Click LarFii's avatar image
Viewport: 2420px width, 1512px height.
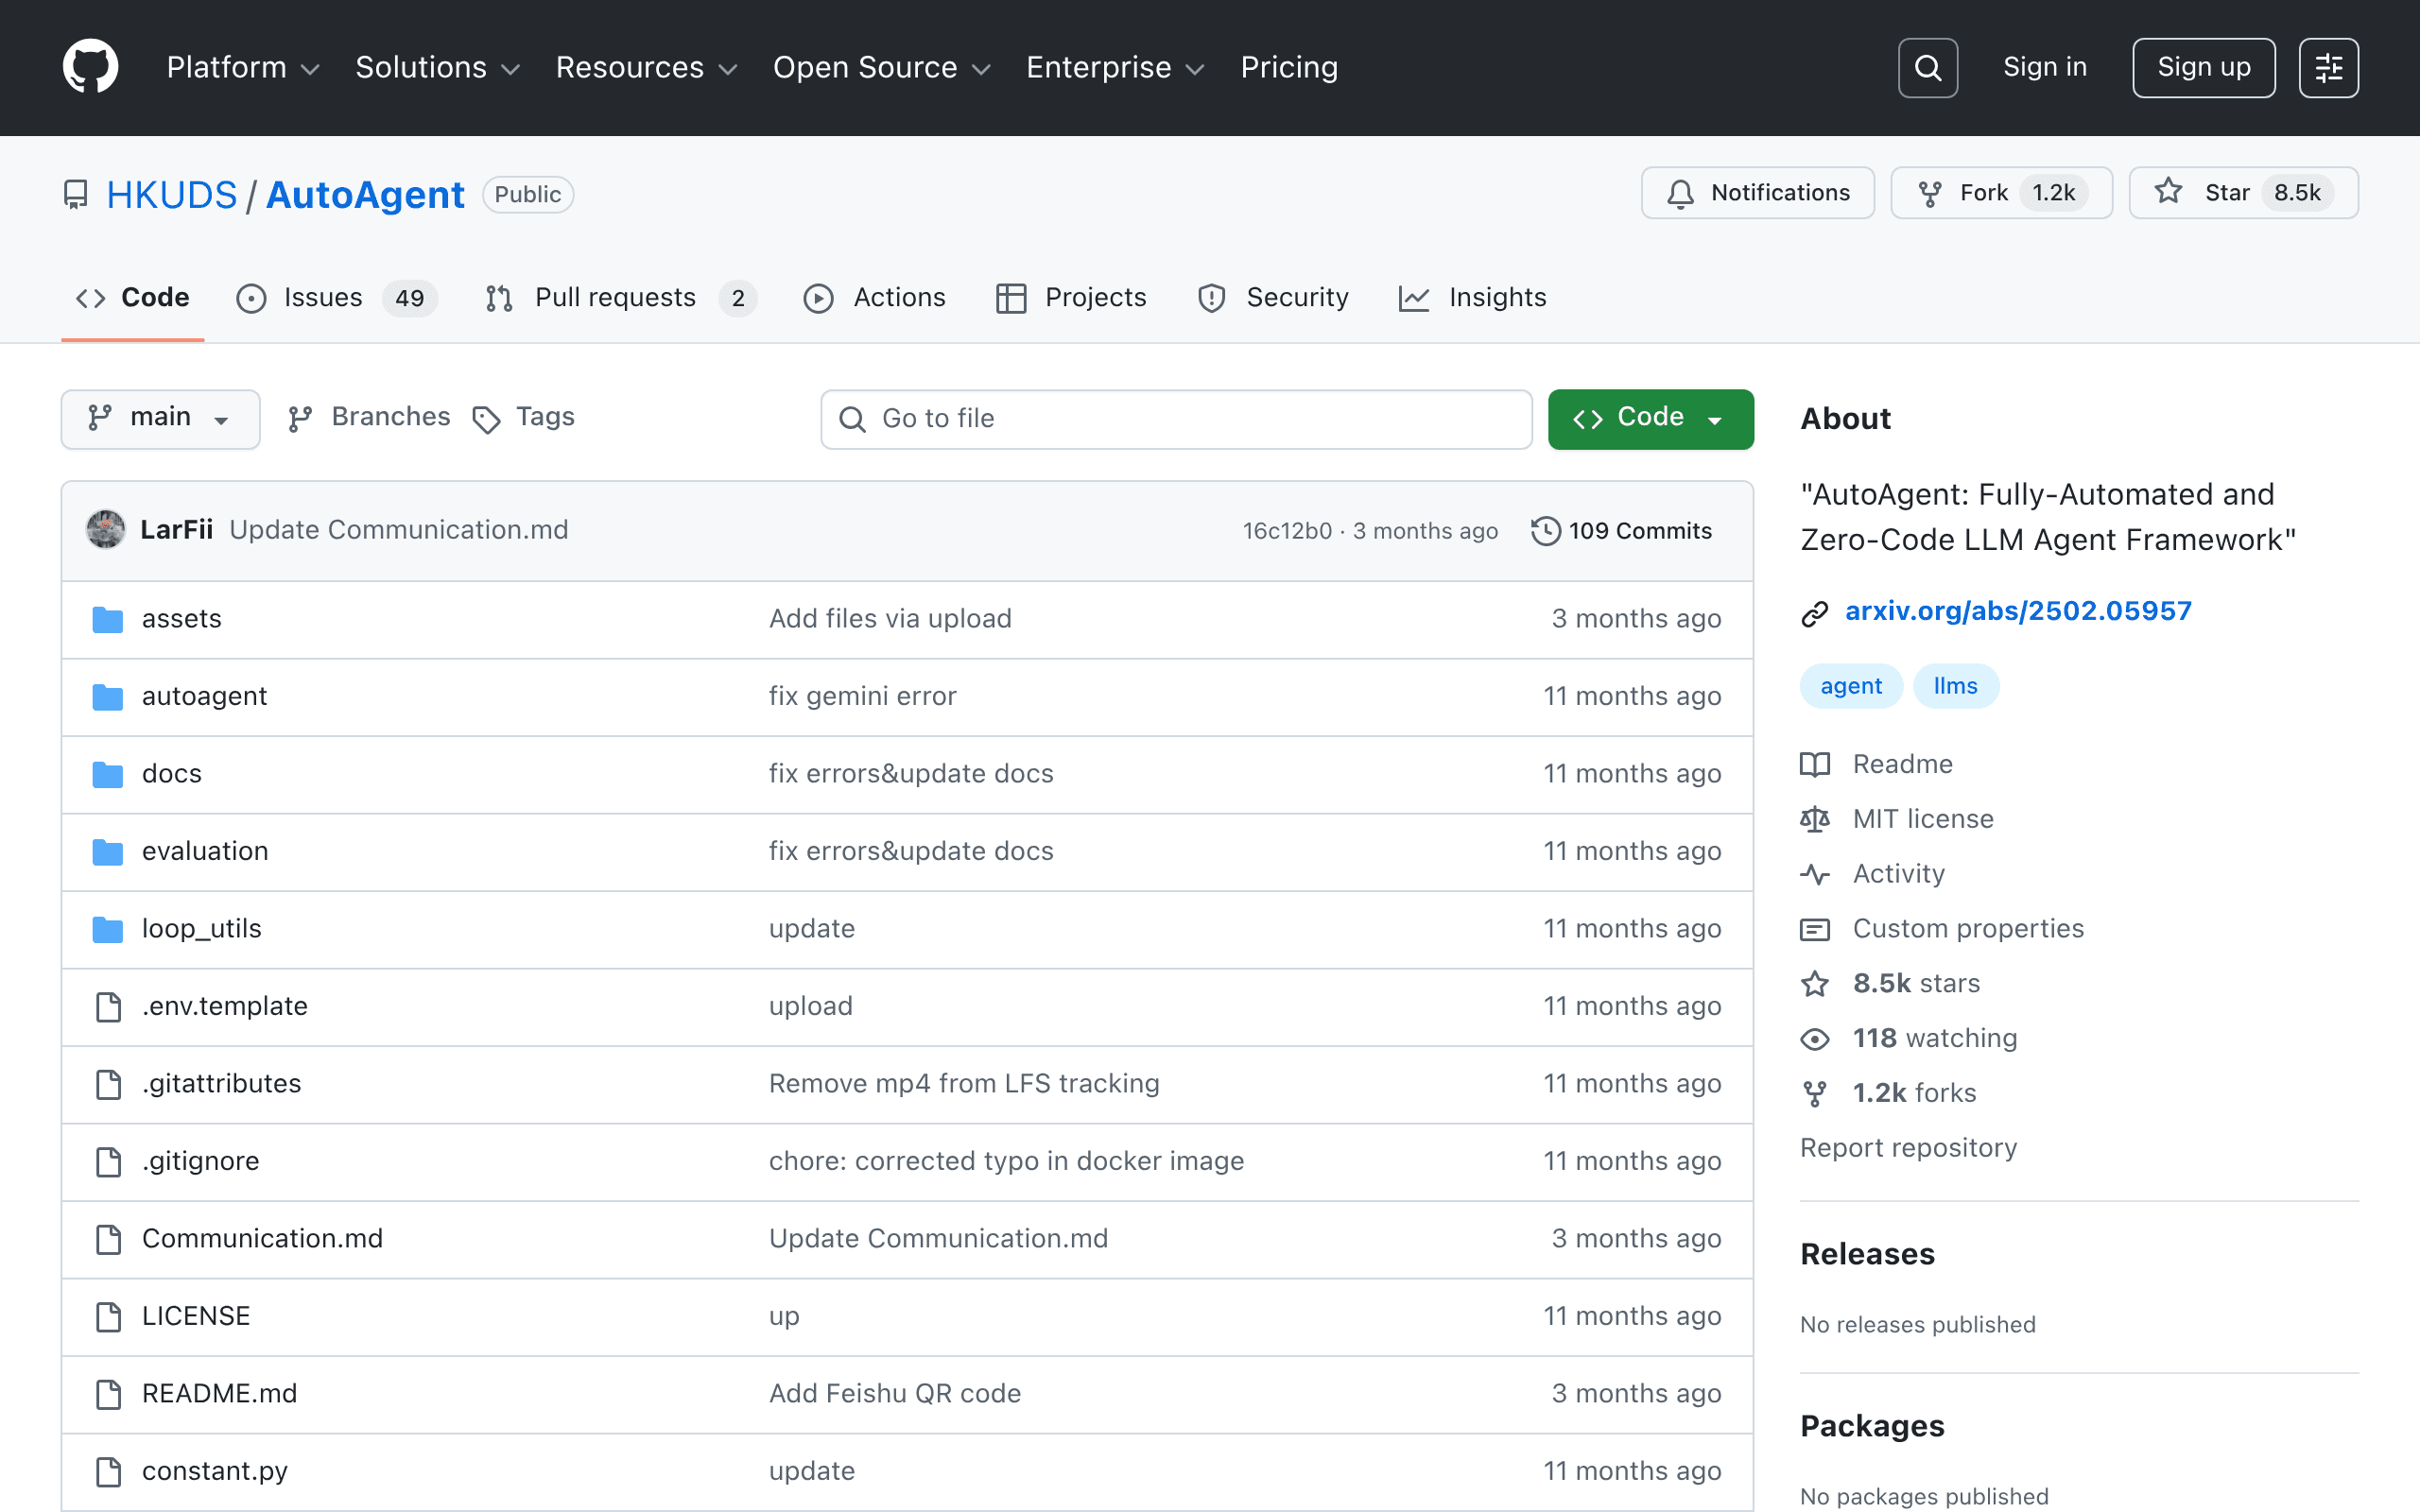tap(106, 530)
